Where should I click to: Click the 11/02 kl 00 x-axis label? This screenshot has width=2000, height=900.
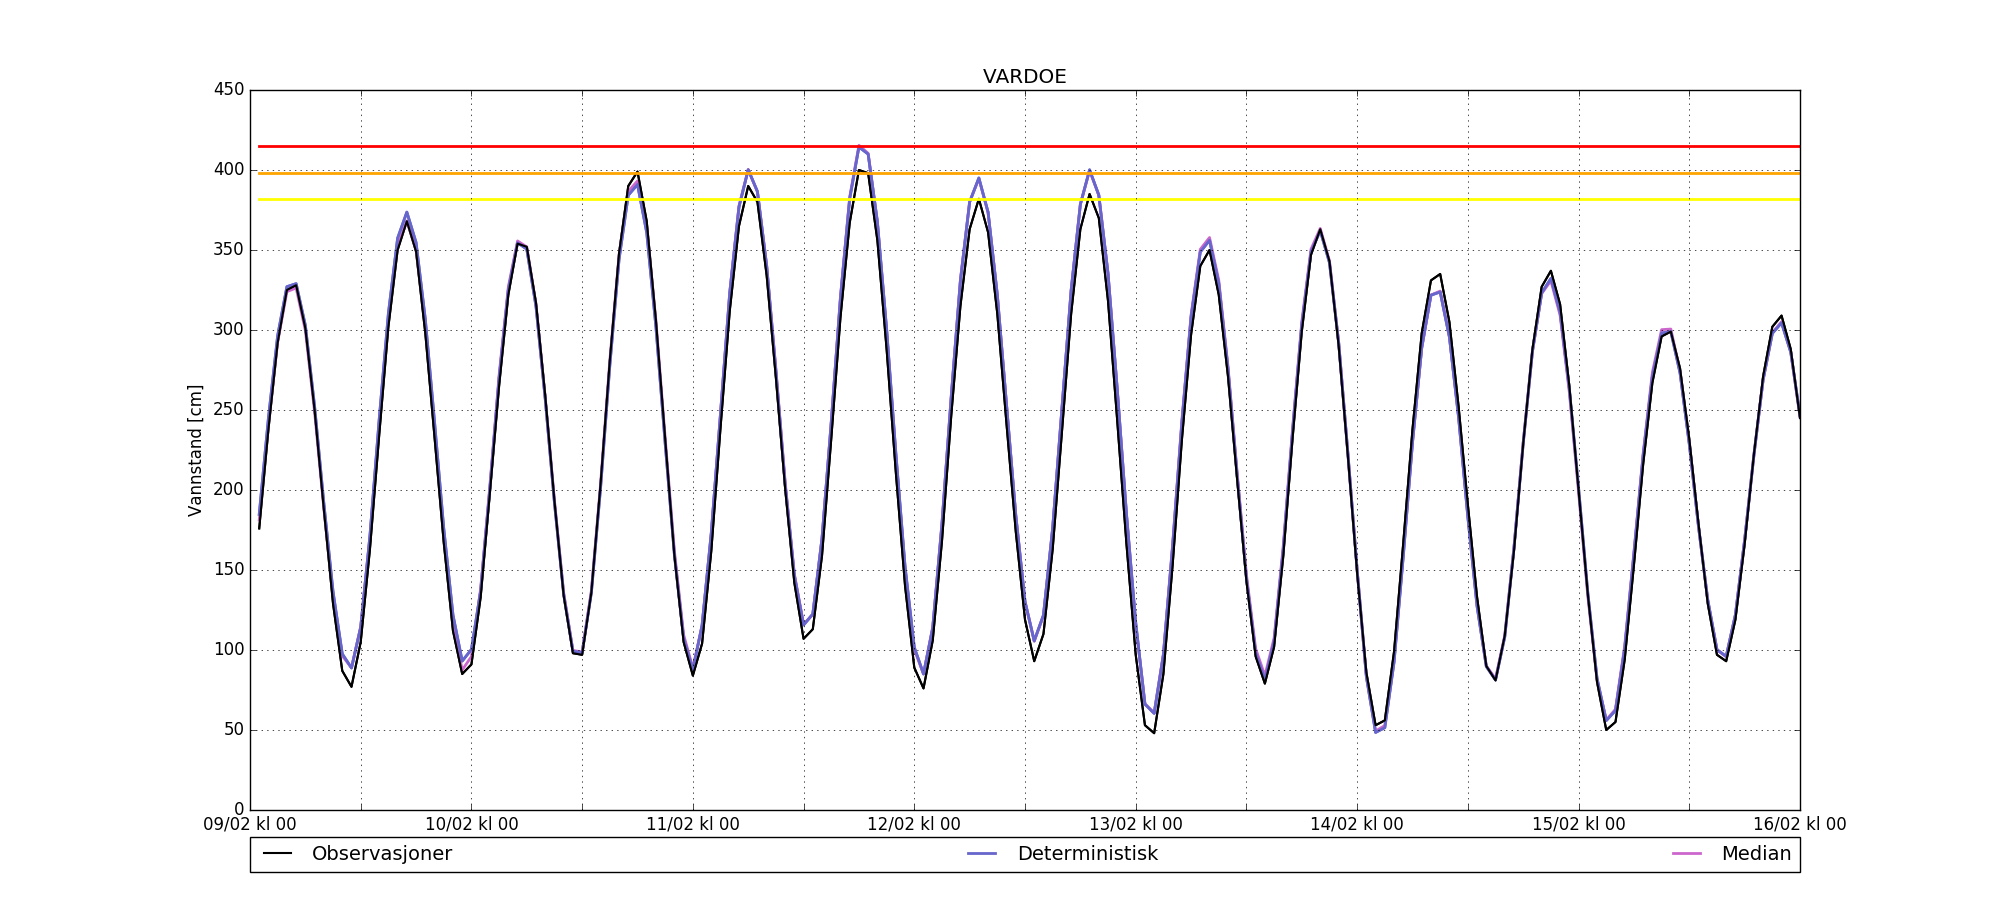[693, 825]
